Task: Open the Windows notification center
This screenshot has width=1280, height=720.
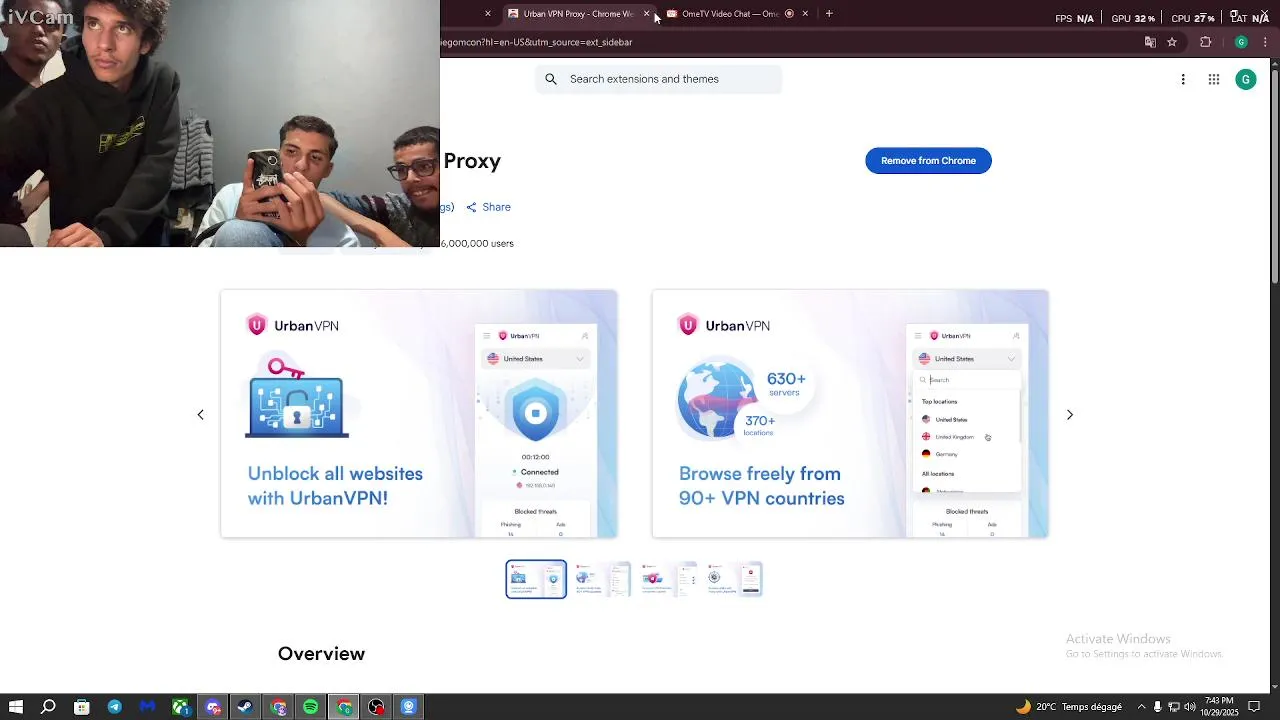Action: (x=1255, y=707)
